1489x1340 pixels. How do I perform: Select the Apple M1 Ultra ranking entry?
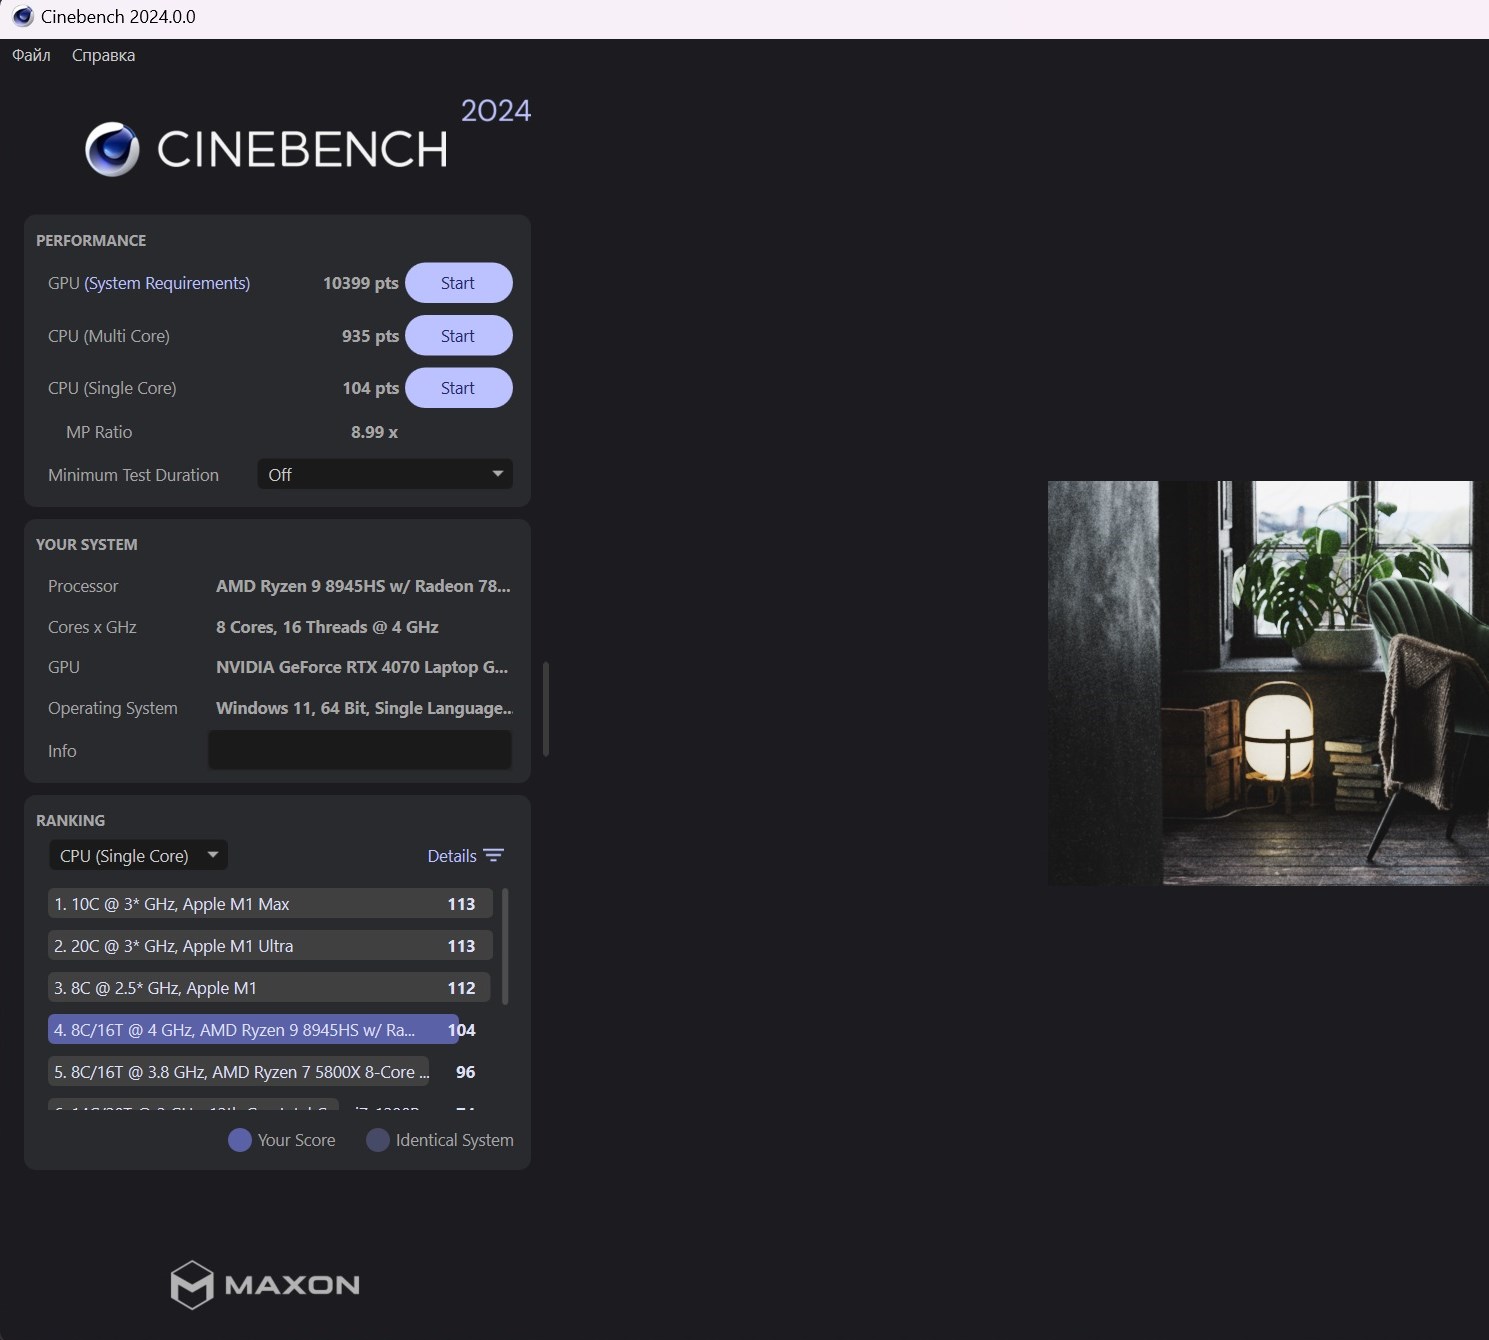point(270,946)
